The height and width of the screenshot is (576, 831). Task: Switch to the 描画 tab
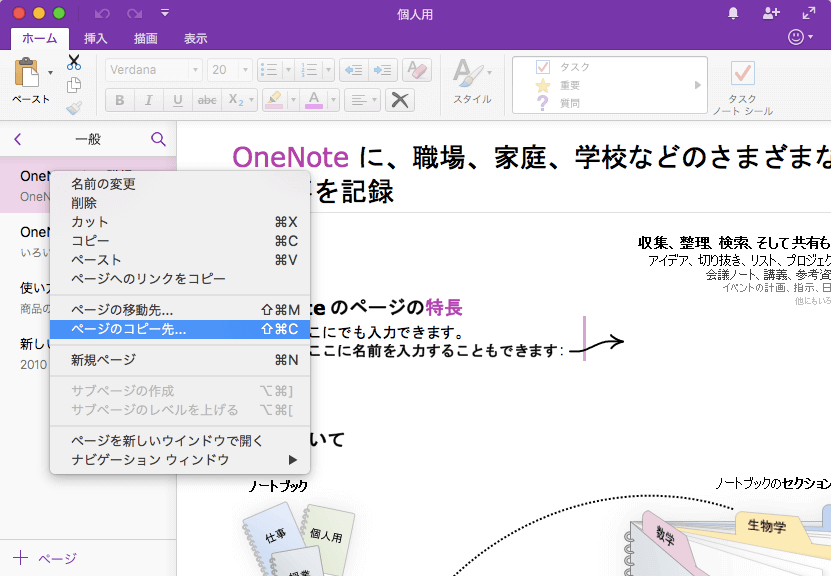[x=146, y=38]
